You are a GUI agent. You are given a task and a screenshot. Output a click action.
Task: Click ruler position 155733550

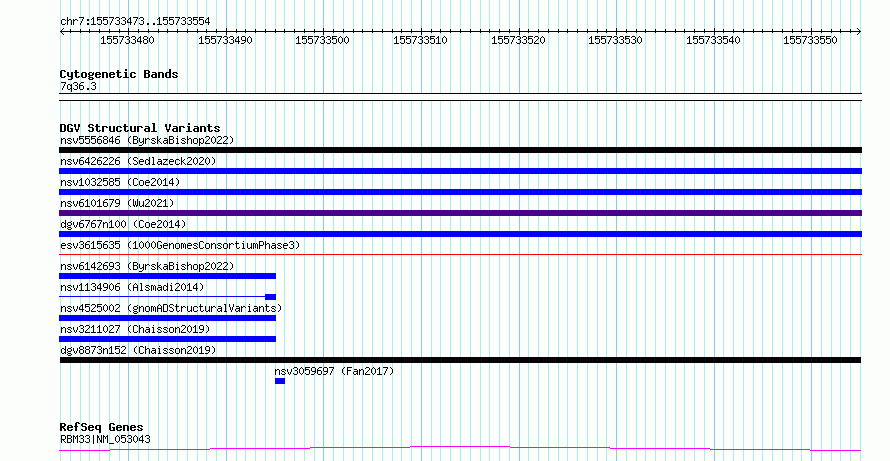[810, 40]
